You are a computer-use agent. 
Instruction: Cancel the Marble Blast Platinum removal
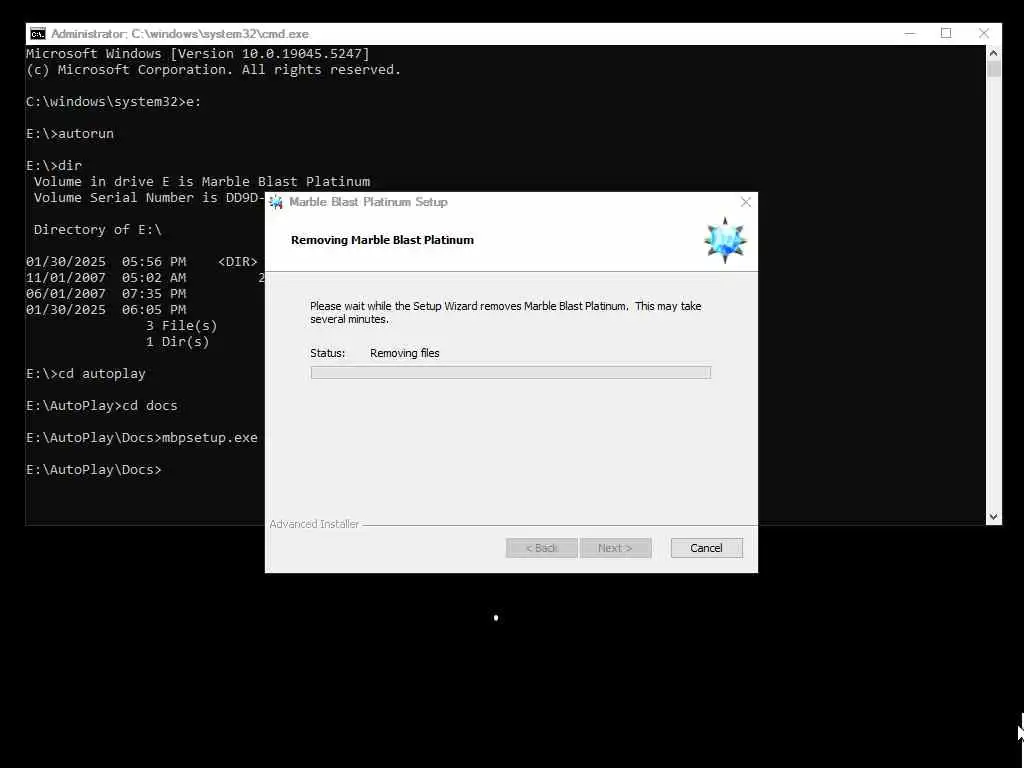(x=706, y=548)
